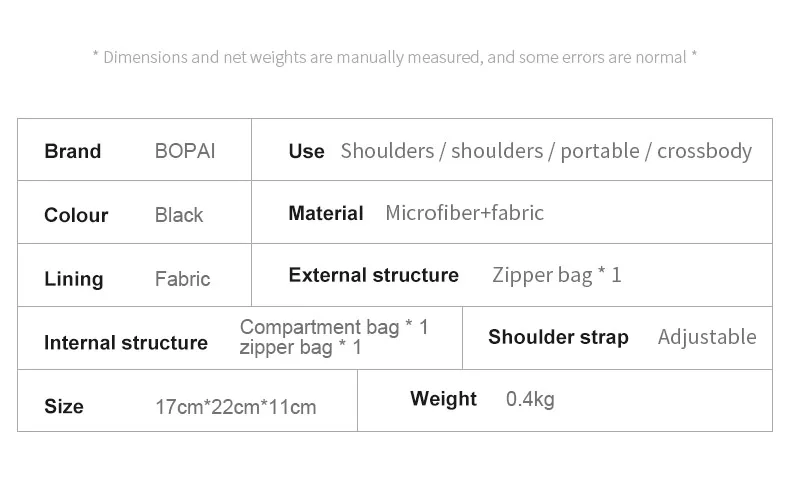
Task: Click the Size label
Action: pos(64,406)
